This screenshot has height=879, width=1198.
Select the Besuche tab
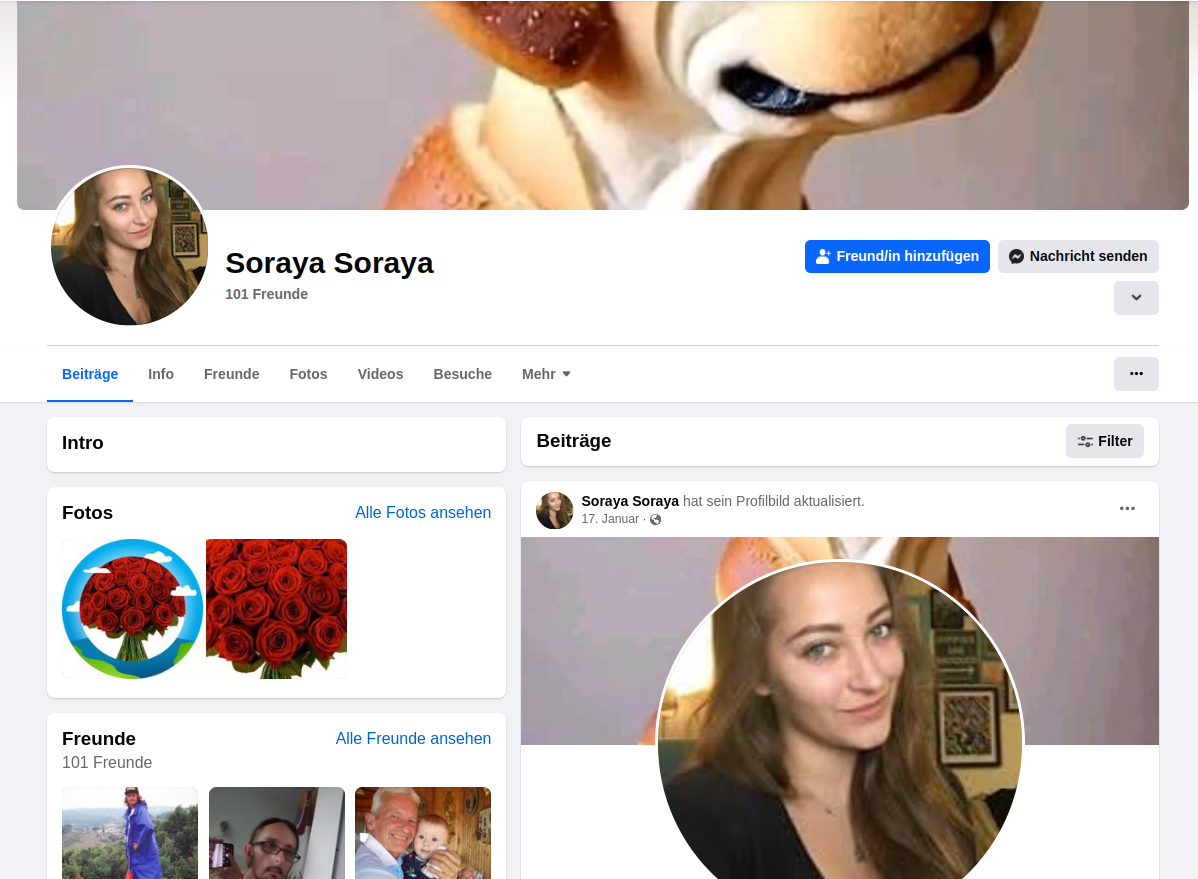[x=463, y=374]
